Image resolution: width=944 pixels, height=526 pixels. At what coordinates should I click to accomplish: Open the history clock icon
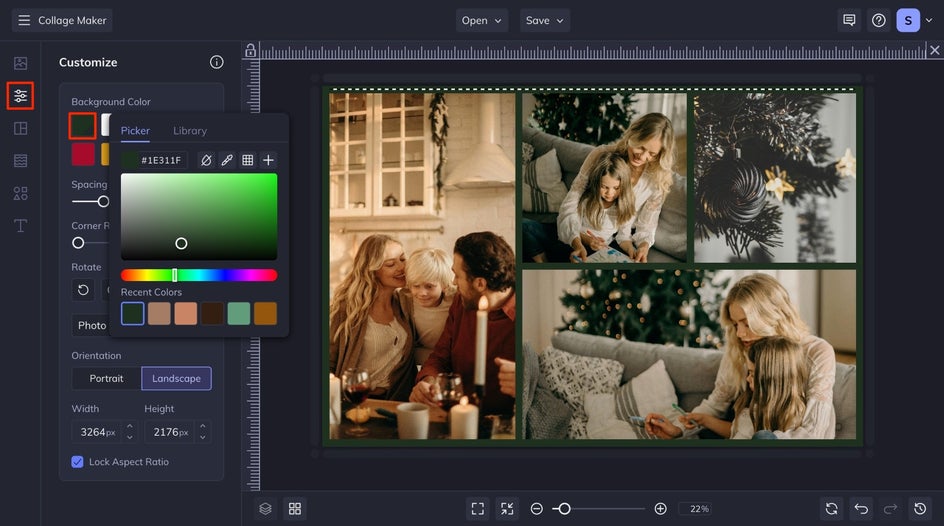(x=920, y=509)
